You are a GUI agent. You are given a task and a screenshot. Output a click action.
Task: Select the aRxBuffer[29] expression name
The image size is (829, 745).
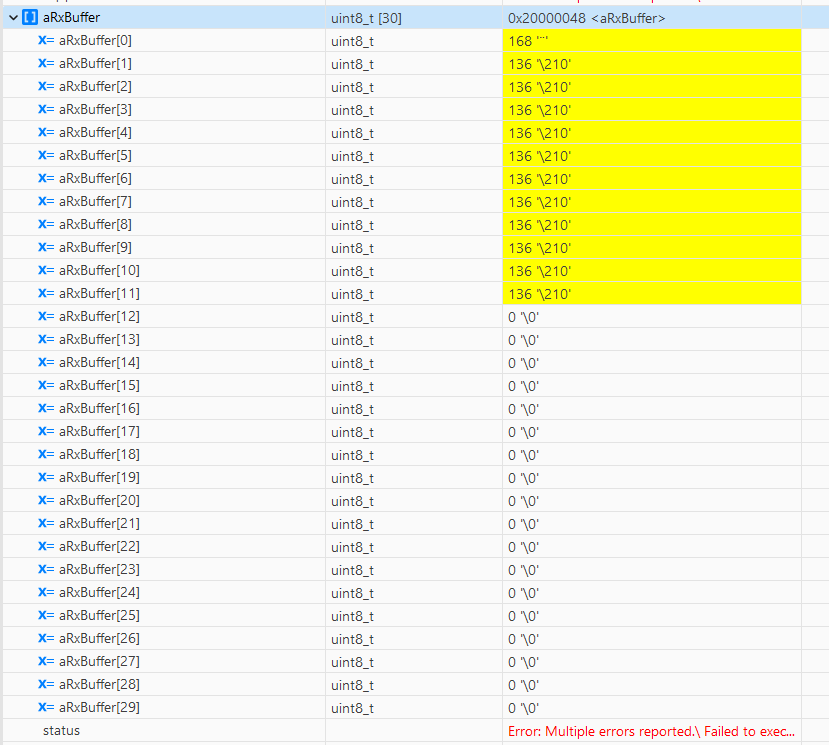click(x=99, y=707)
